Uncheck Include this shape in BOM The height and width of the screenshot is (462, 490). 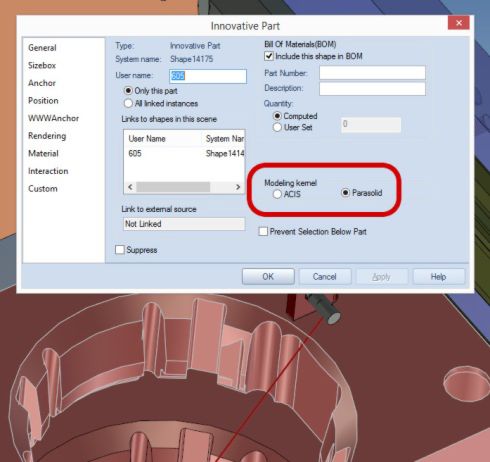(269, 56)
